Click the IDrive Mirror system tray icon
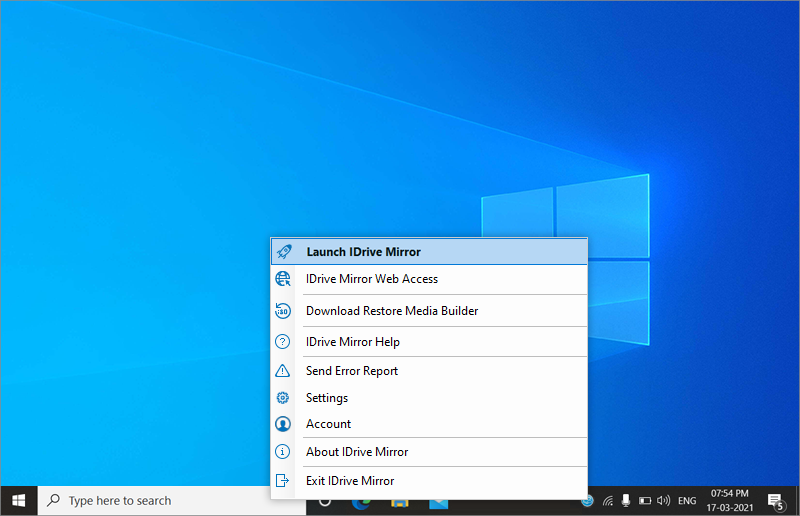 coord(588,501)
